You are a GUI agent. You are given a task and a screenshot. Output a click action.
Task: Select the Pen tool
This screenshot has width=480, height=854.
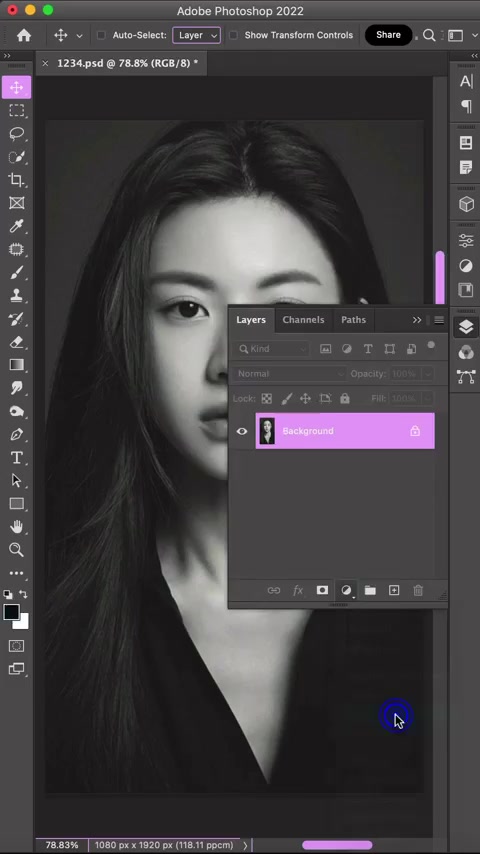click(x=16, y=435)
